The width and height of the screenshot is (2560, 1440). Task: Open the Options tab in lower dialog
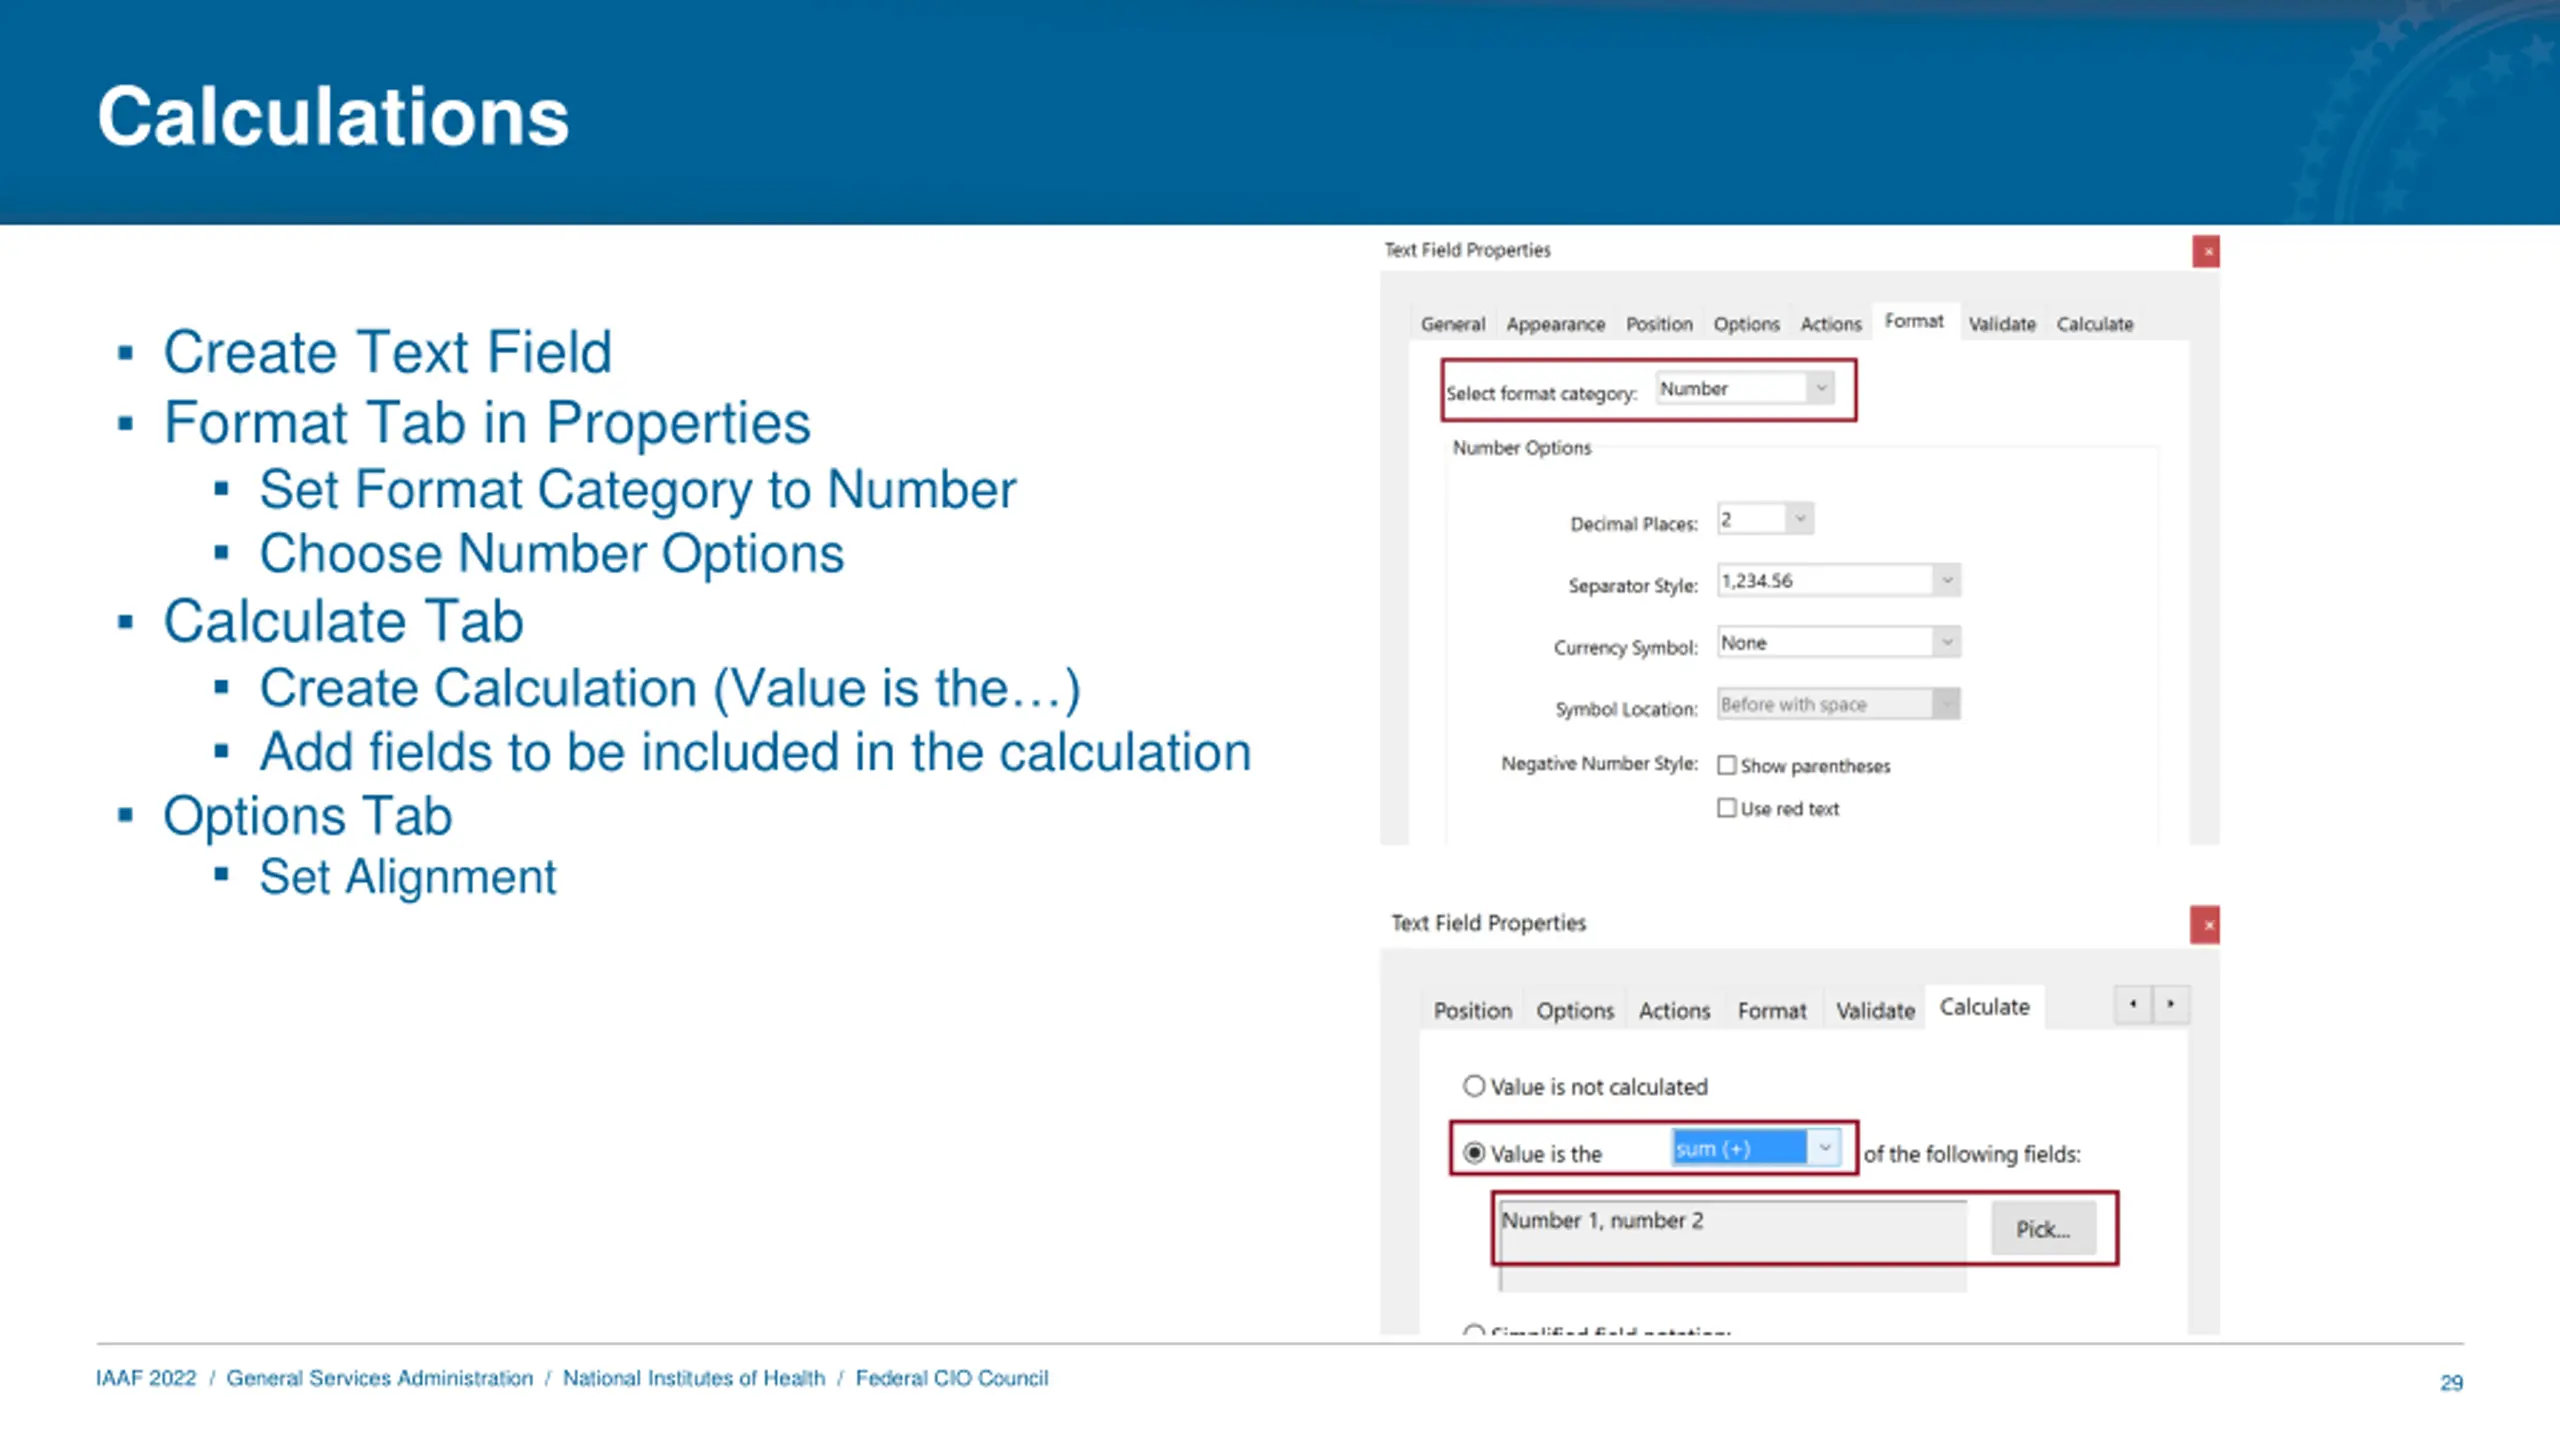pos(1575,1011)
